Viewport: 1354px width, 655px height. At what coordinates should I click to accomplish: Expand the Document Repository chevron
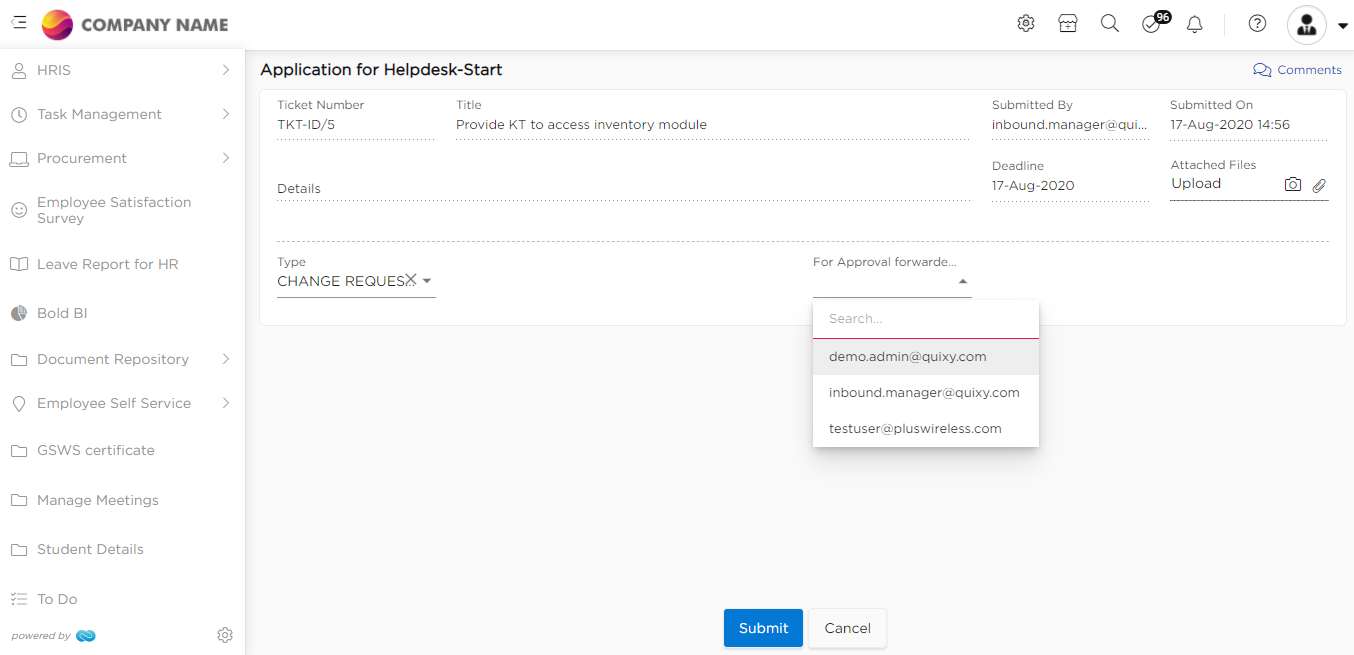[226, 359]
